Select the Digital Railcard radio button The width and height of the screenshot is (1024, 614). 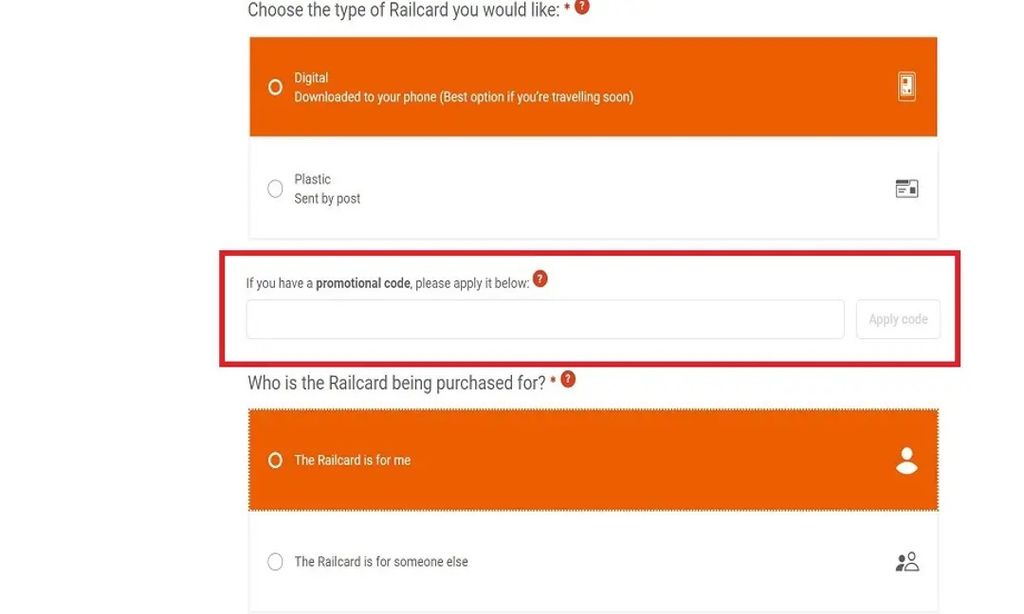[275, 87]
